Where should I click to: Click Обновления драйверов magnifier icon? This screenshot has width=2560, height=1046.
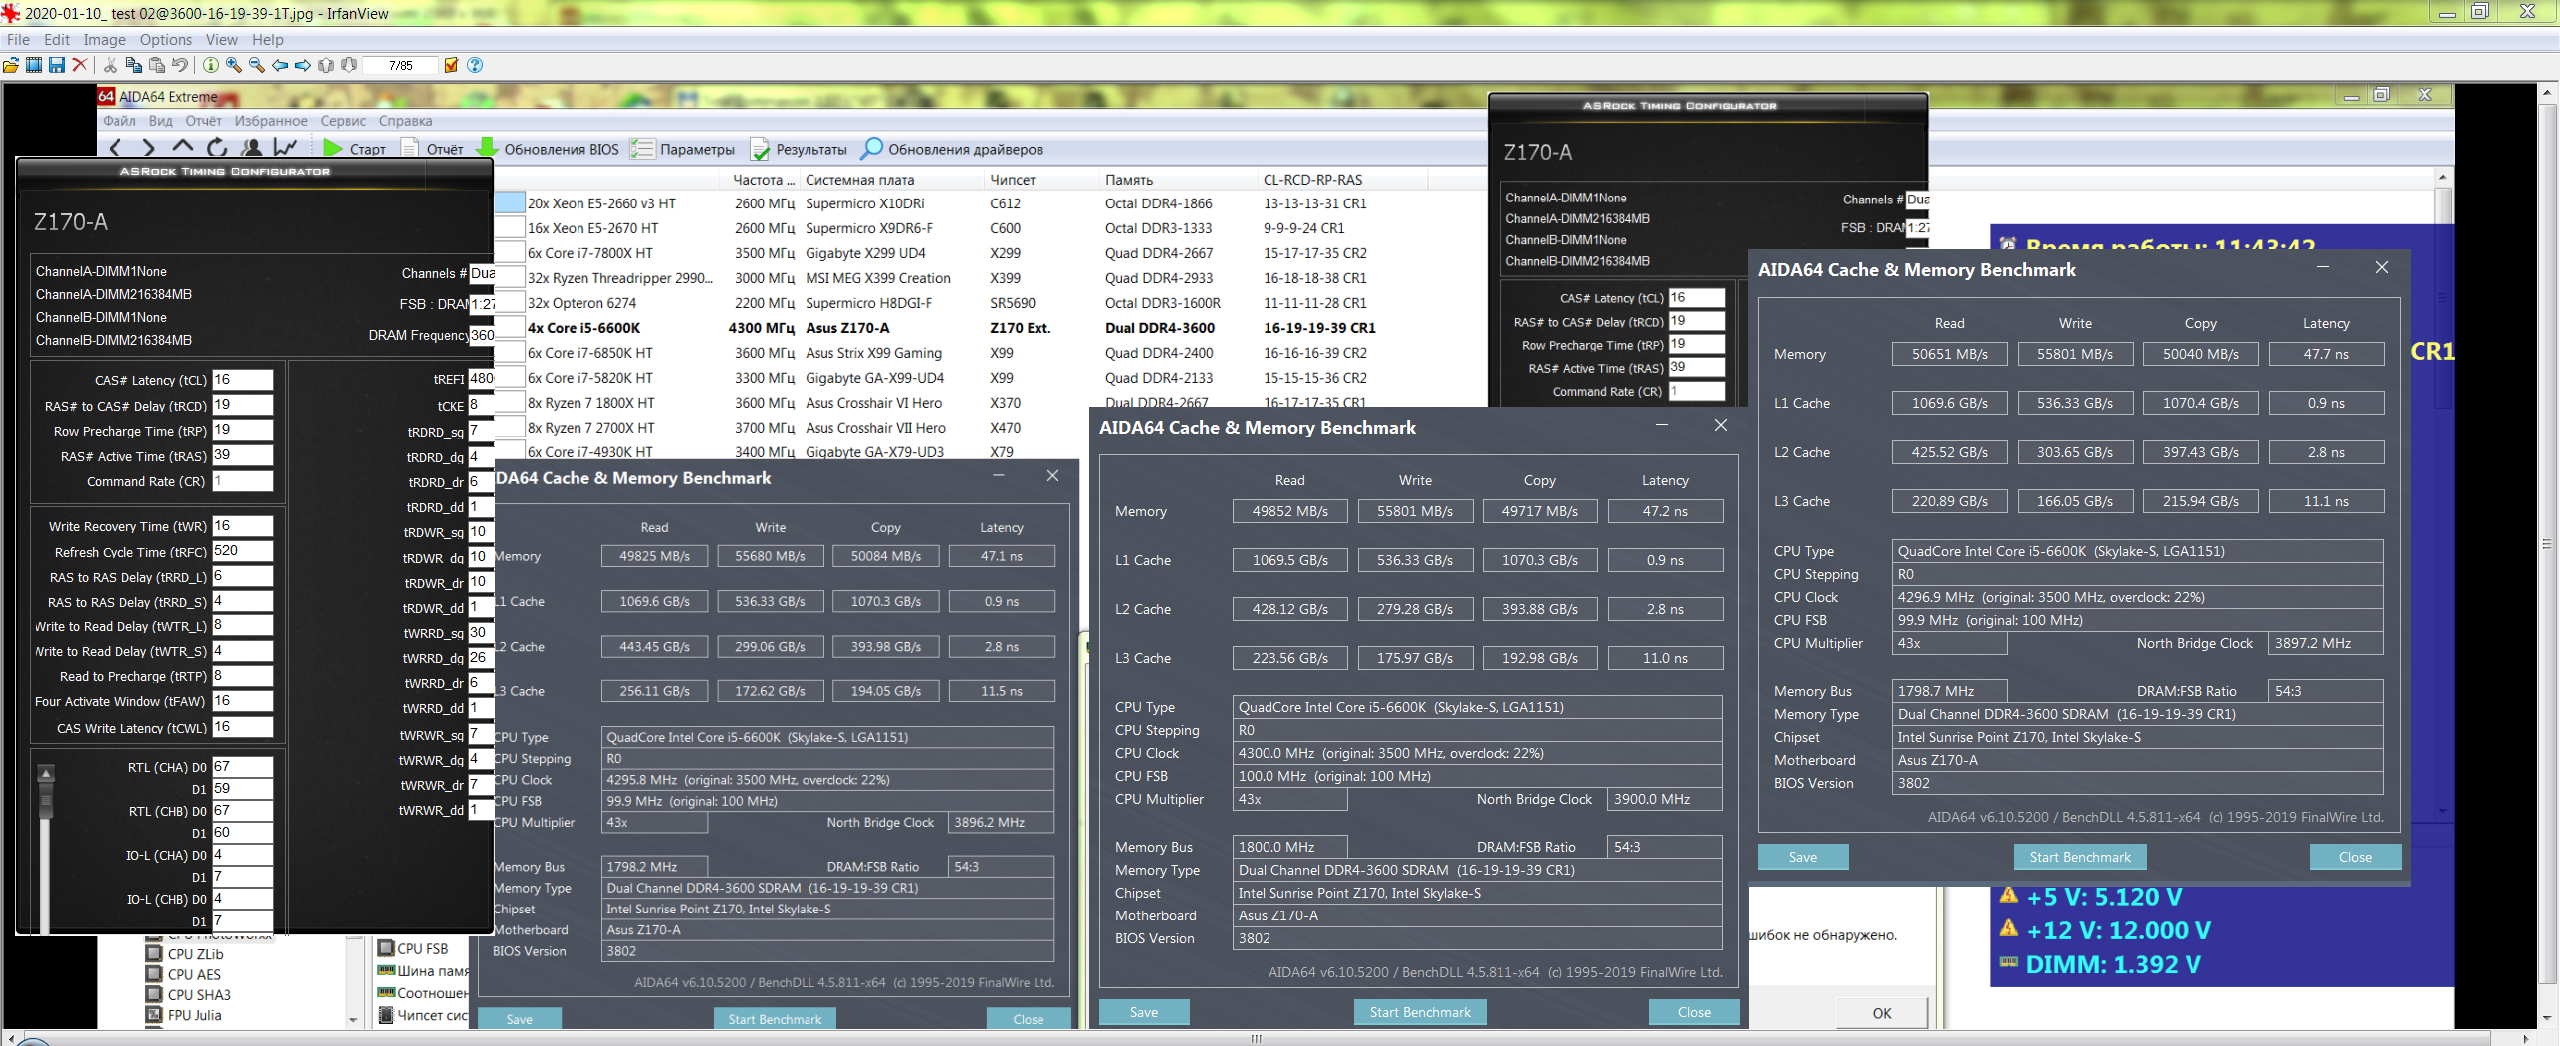point(872,148)
